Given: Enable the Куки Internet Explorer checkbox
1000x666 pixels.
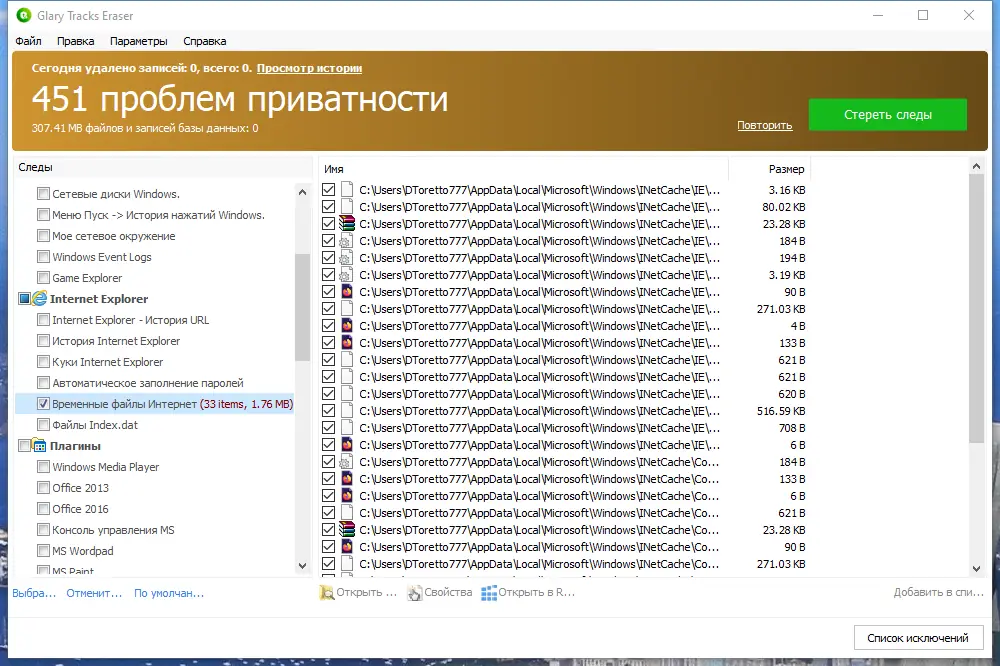Looking at the screenshot, I should (x=44, y=361).
